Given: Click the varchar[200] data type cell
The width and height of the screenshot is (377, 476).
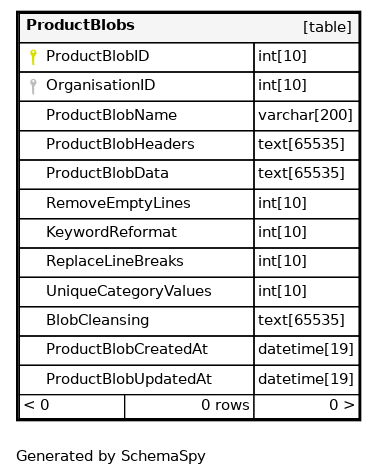Looking at the screenshot, I should tap(306, 115).
